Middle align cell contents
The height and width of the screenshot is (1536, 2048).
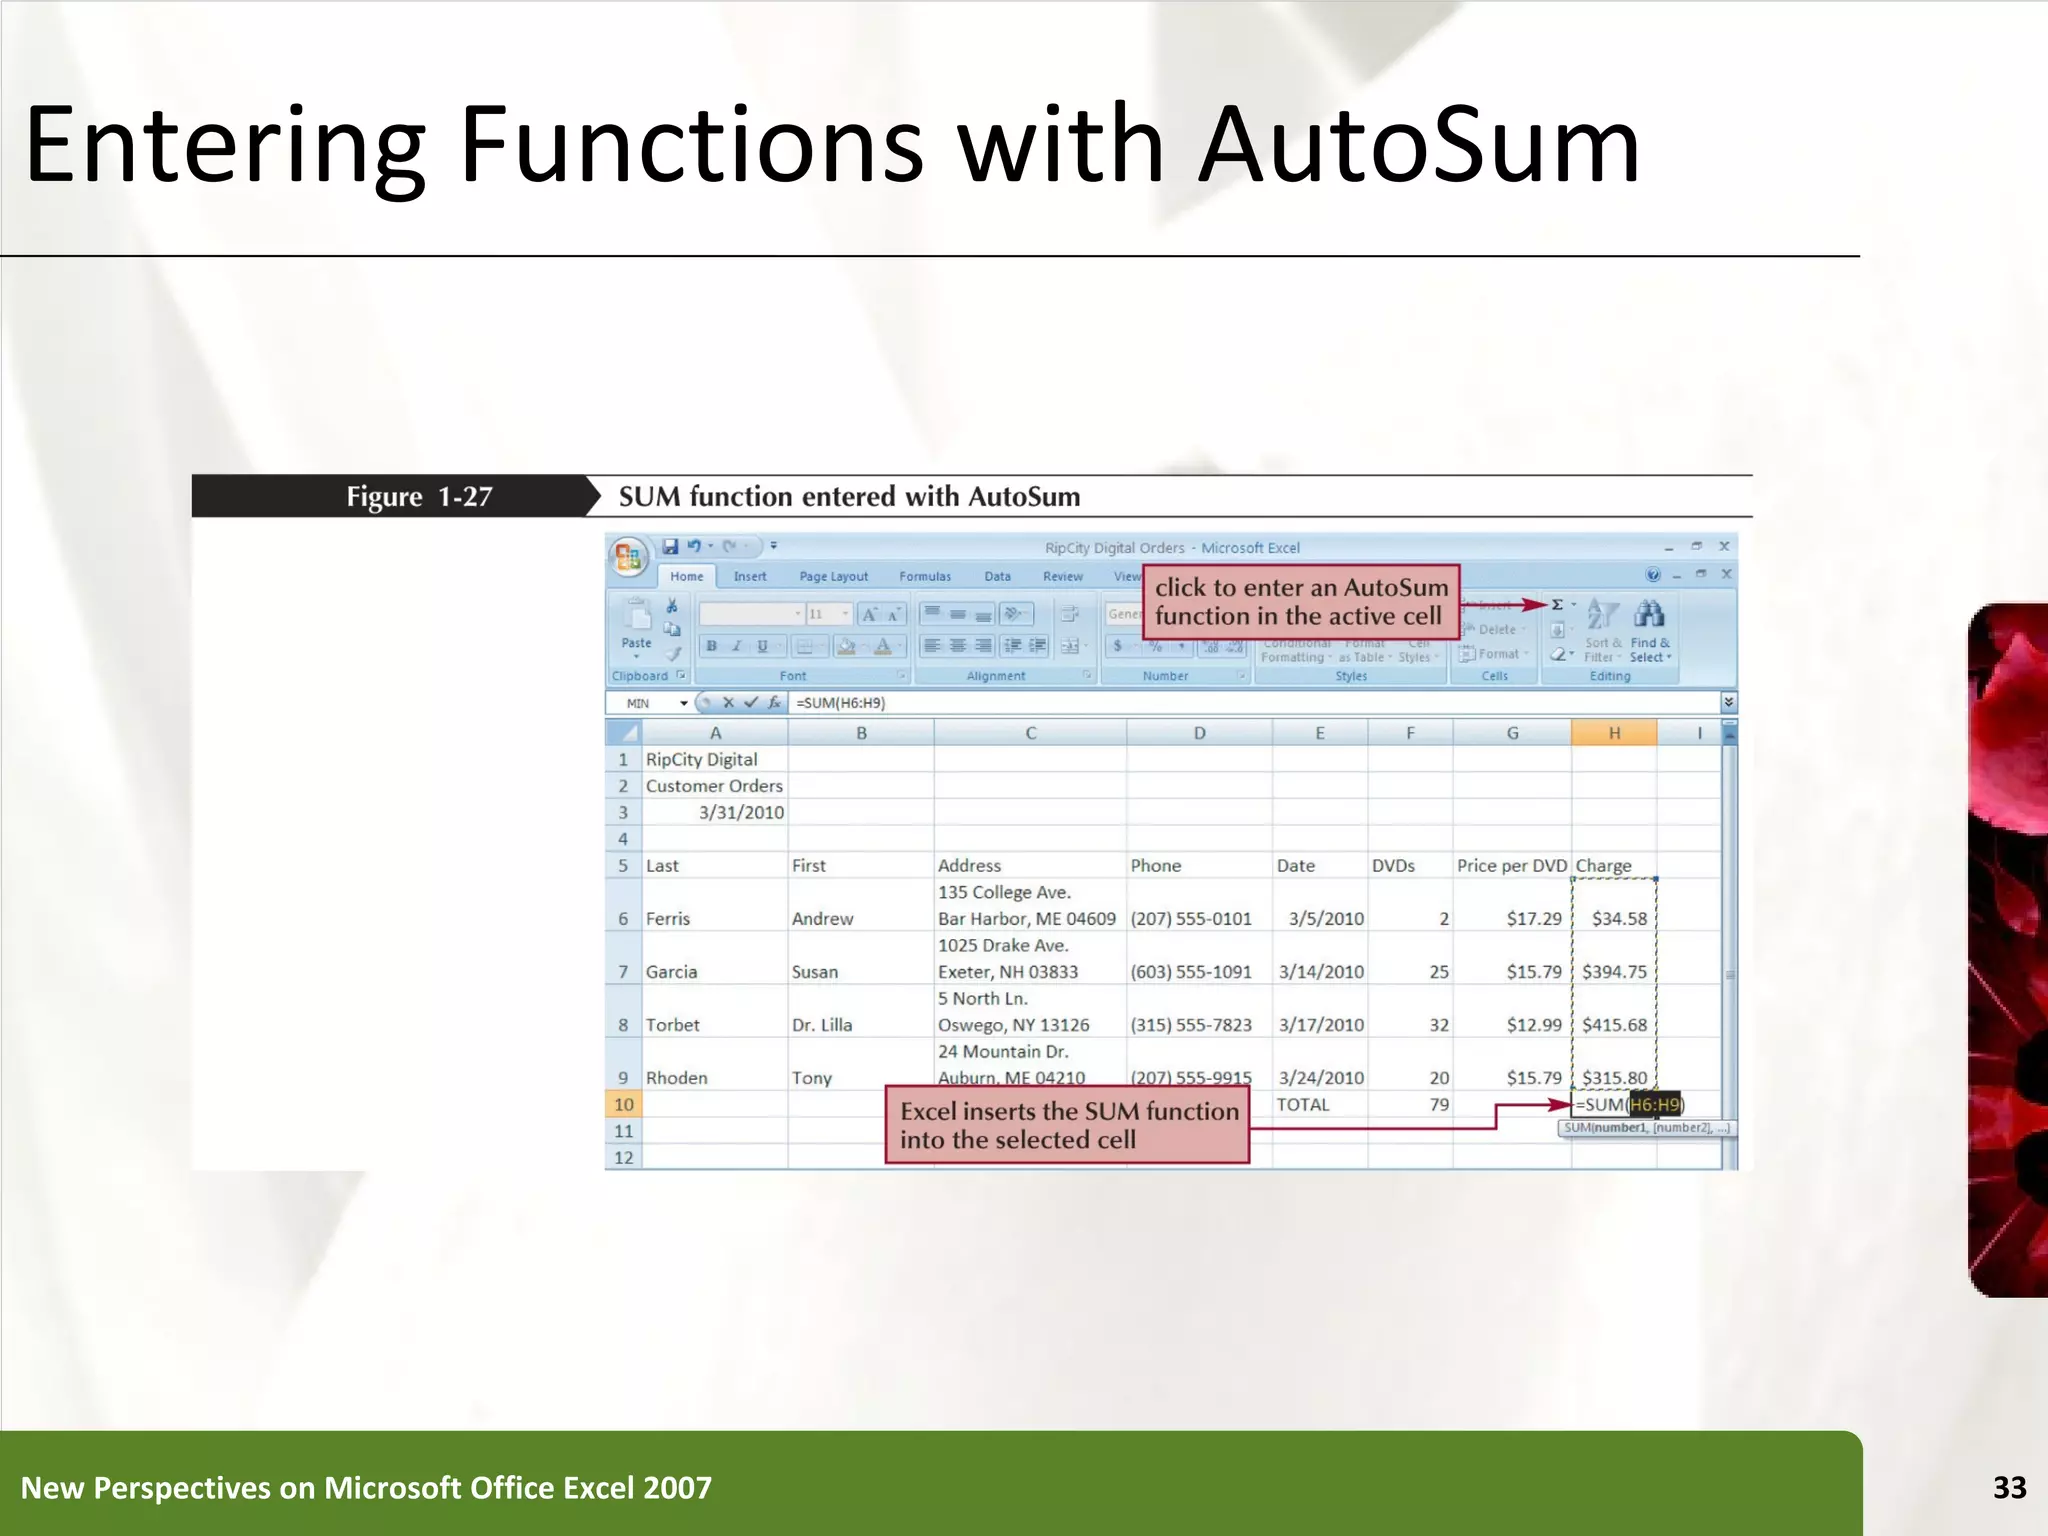click(958, 614)
